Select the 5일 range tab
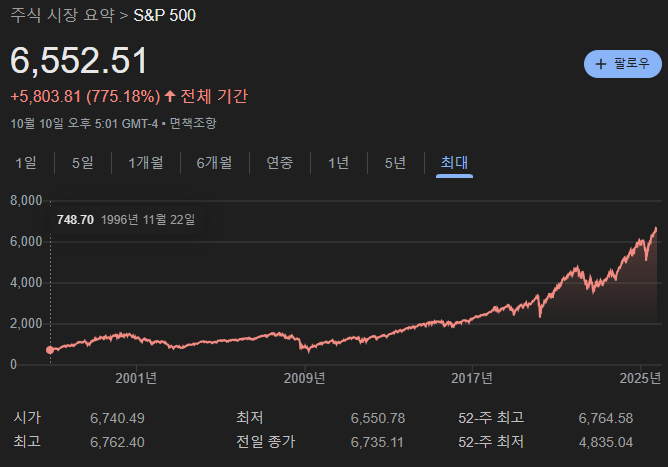The image size is (668, 467). [82, 163]
